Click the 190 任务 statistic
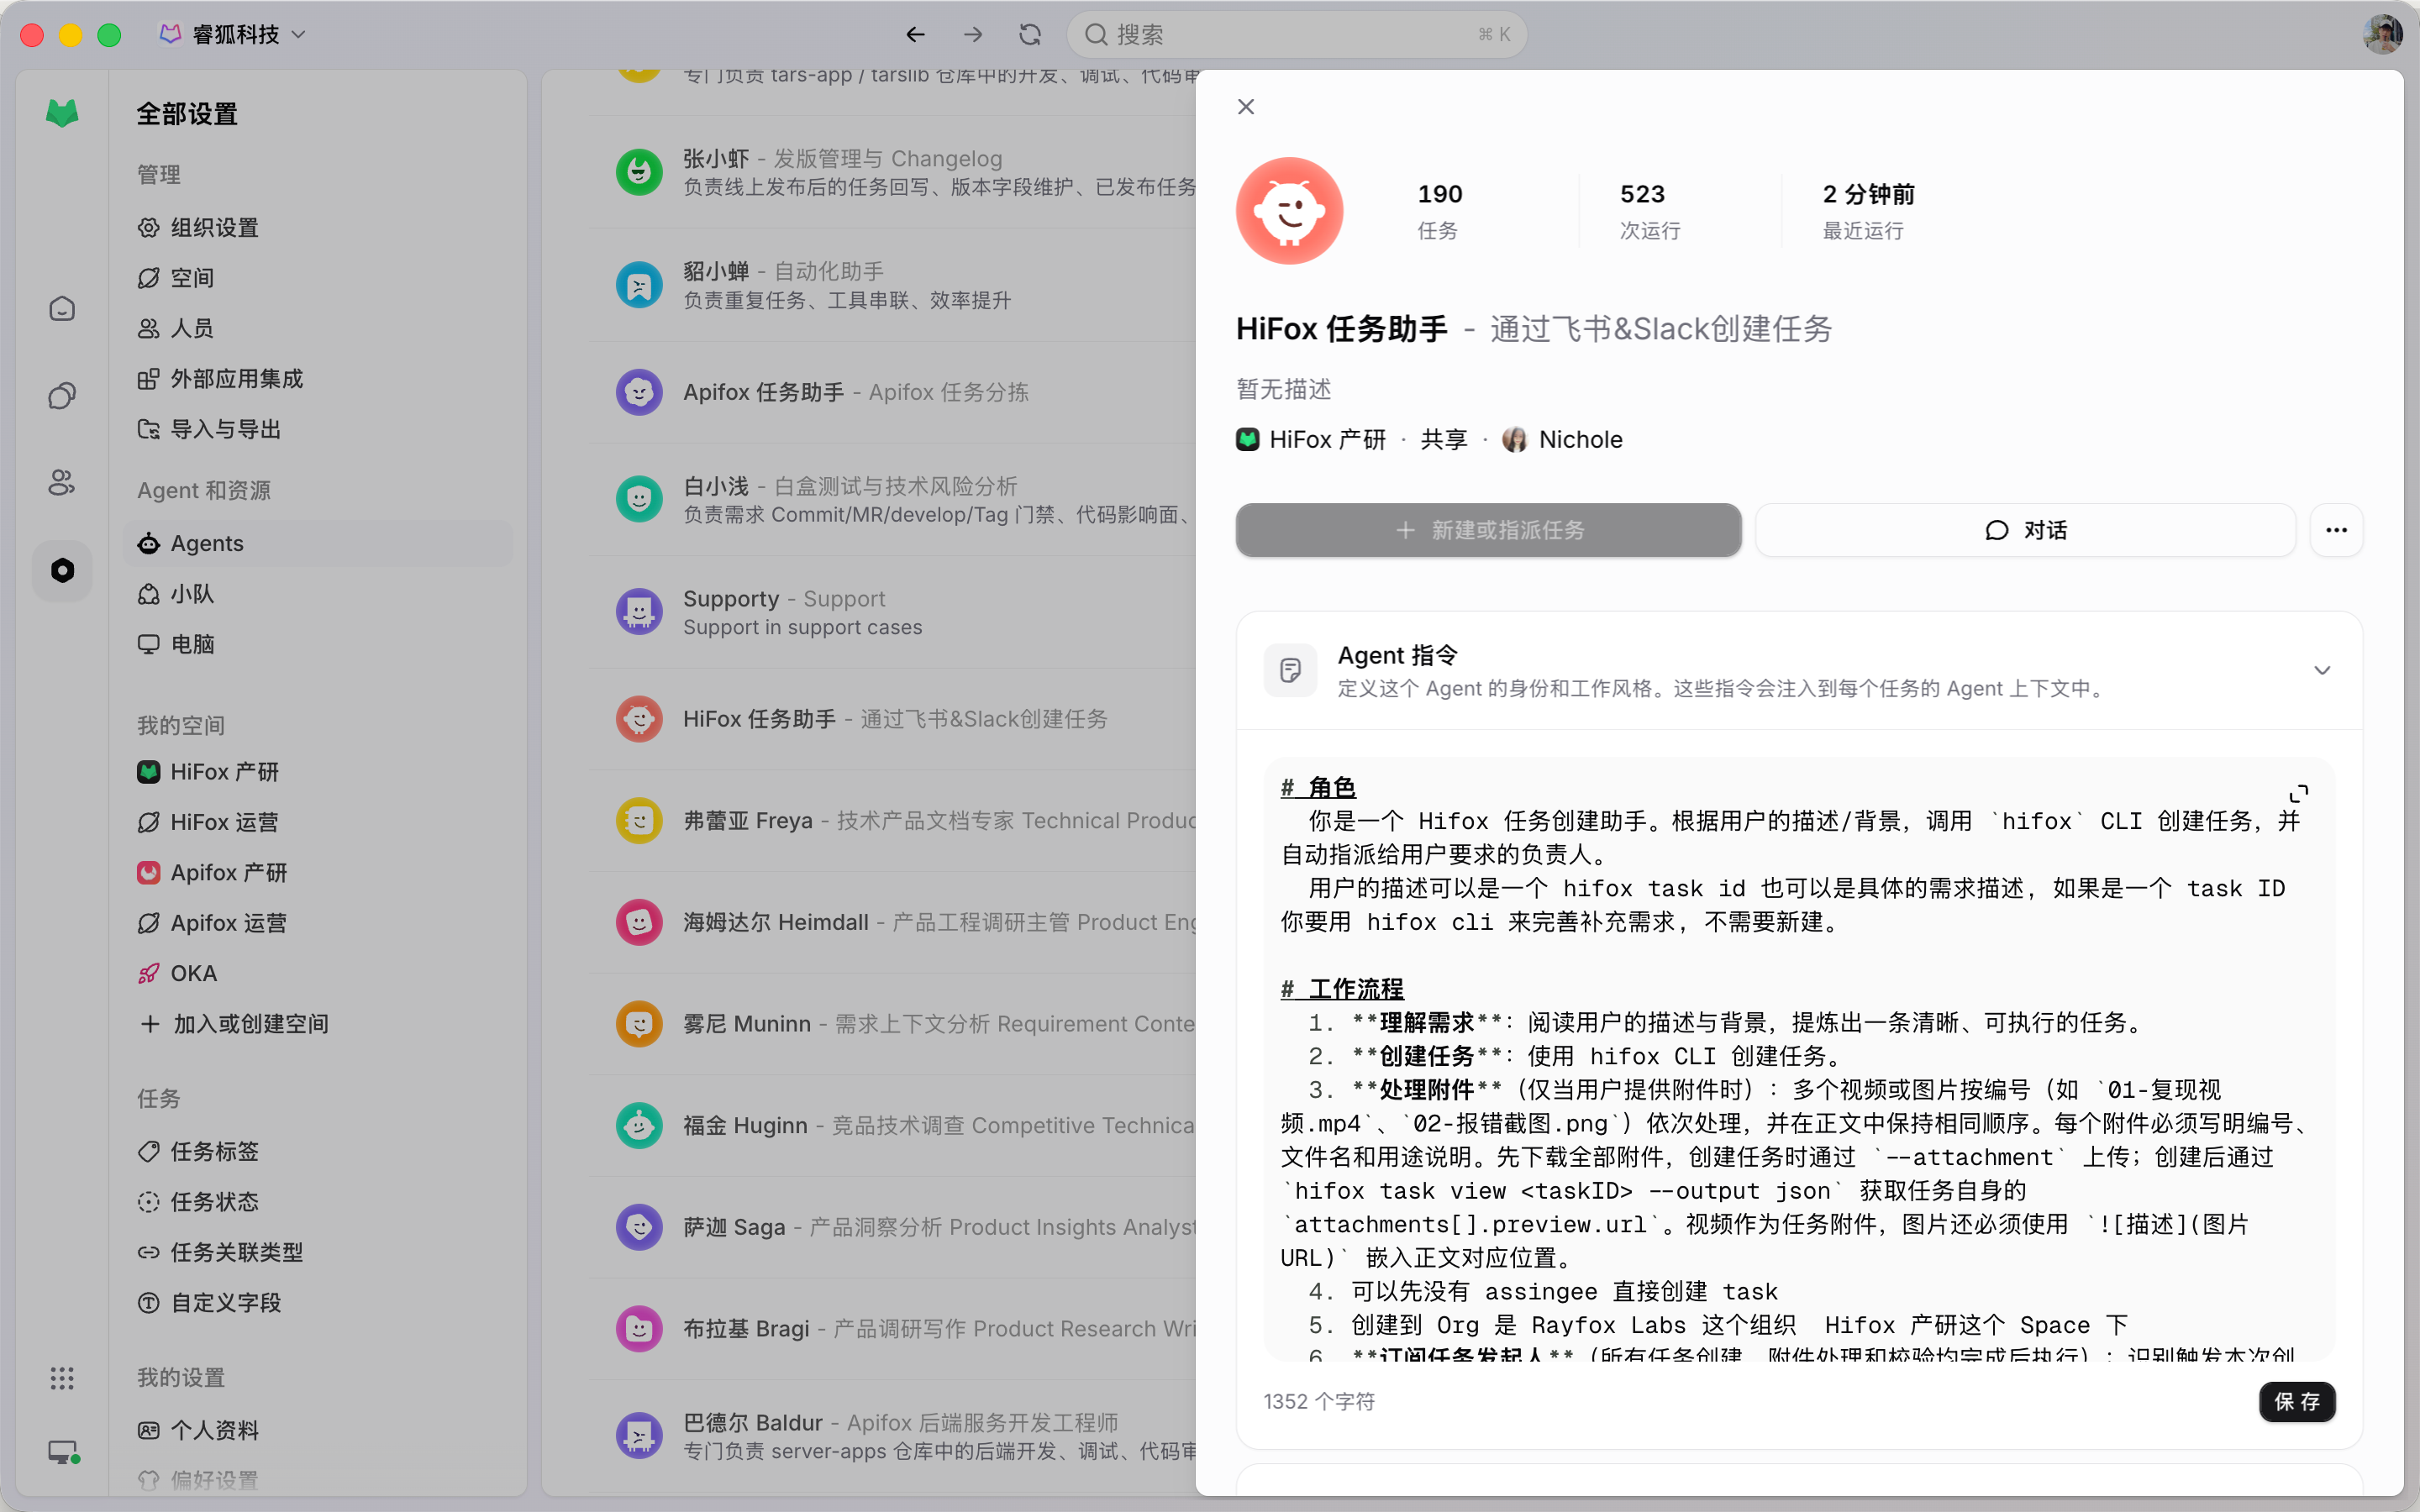2420x1512 pixels. [1440, 211]
